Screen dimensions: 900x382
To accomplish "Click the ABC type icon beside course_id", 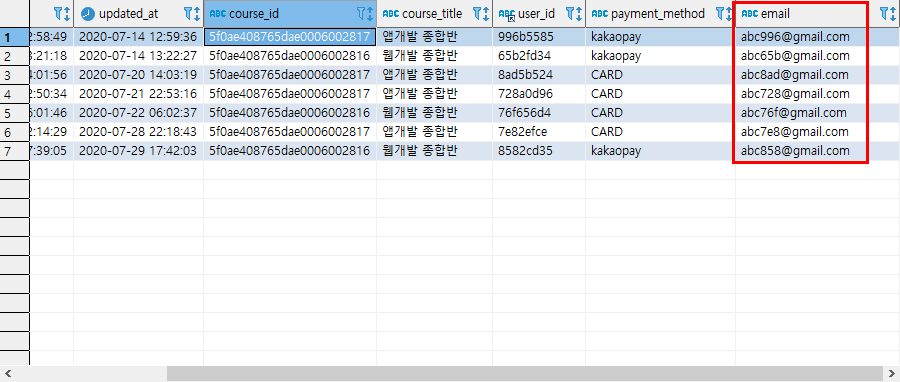I will pos(218,14).
